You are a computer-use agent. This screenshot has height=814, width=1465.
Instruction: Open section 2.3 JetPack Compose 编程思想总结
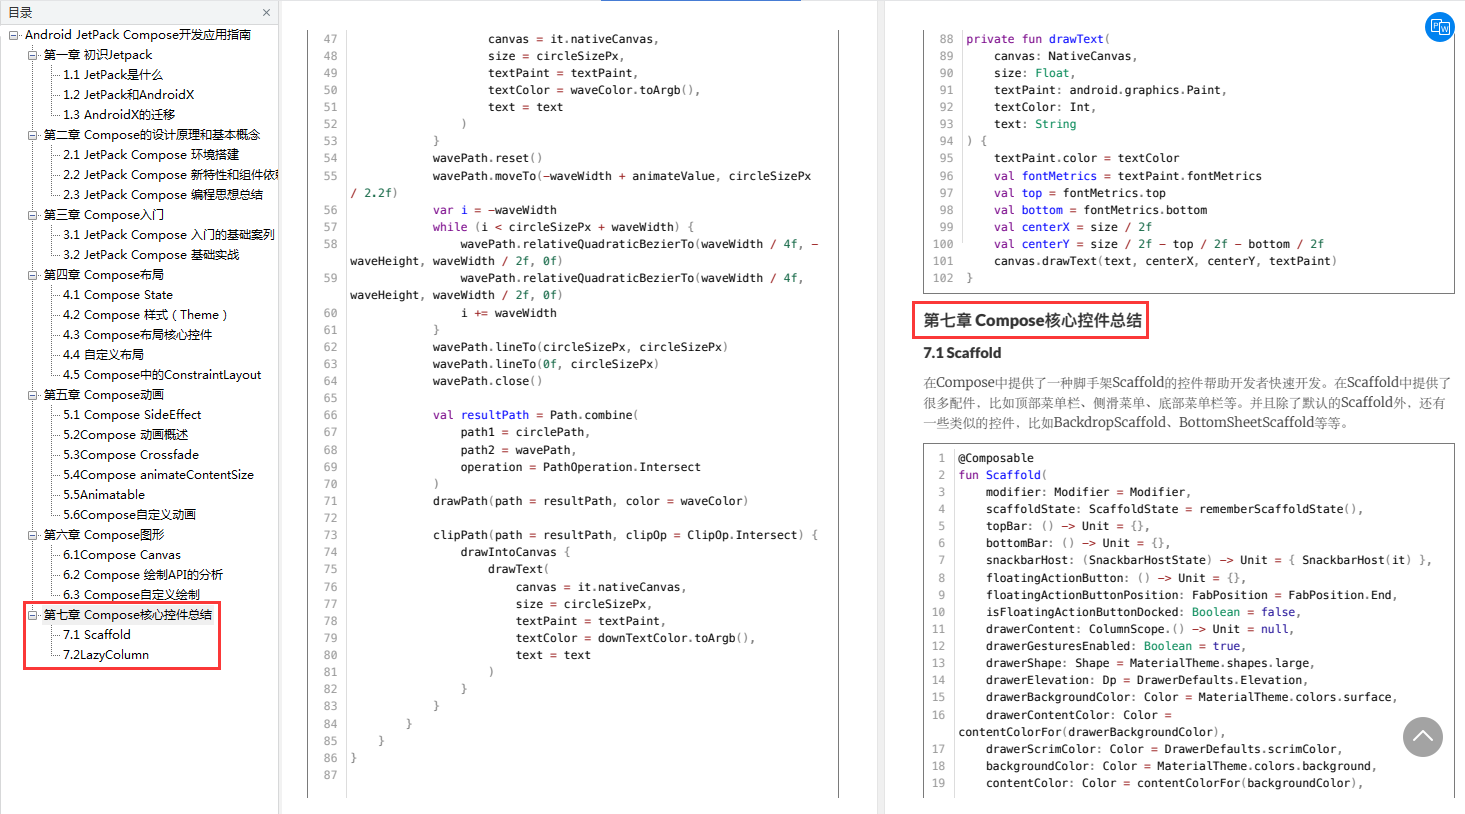(163, 195)
